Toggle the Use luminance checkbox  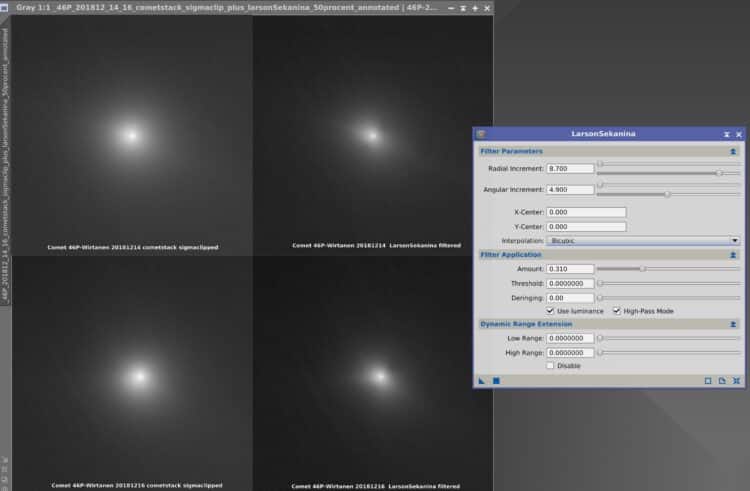point(550,311)
